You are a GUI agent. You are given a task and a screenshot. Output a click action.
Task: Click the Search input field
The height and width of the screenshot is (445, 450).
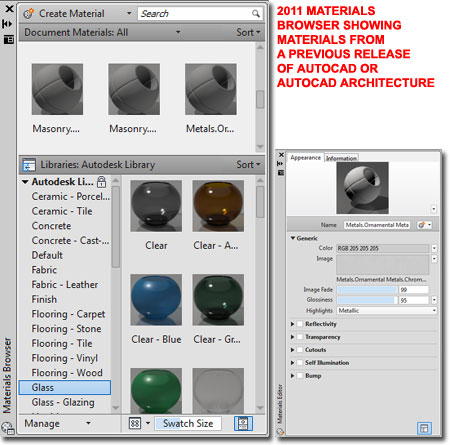click(194, 14)
